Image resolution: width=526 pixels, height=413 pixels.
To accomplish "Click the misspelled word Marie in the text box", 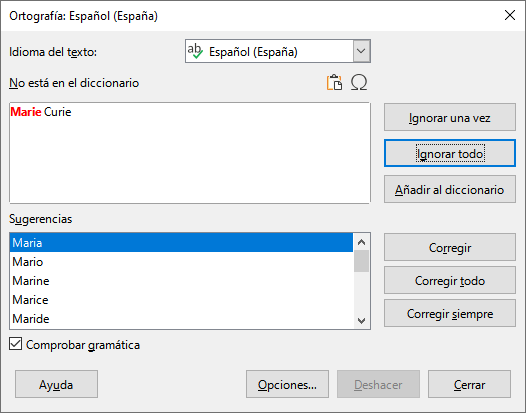I will [x=26, y=112].
